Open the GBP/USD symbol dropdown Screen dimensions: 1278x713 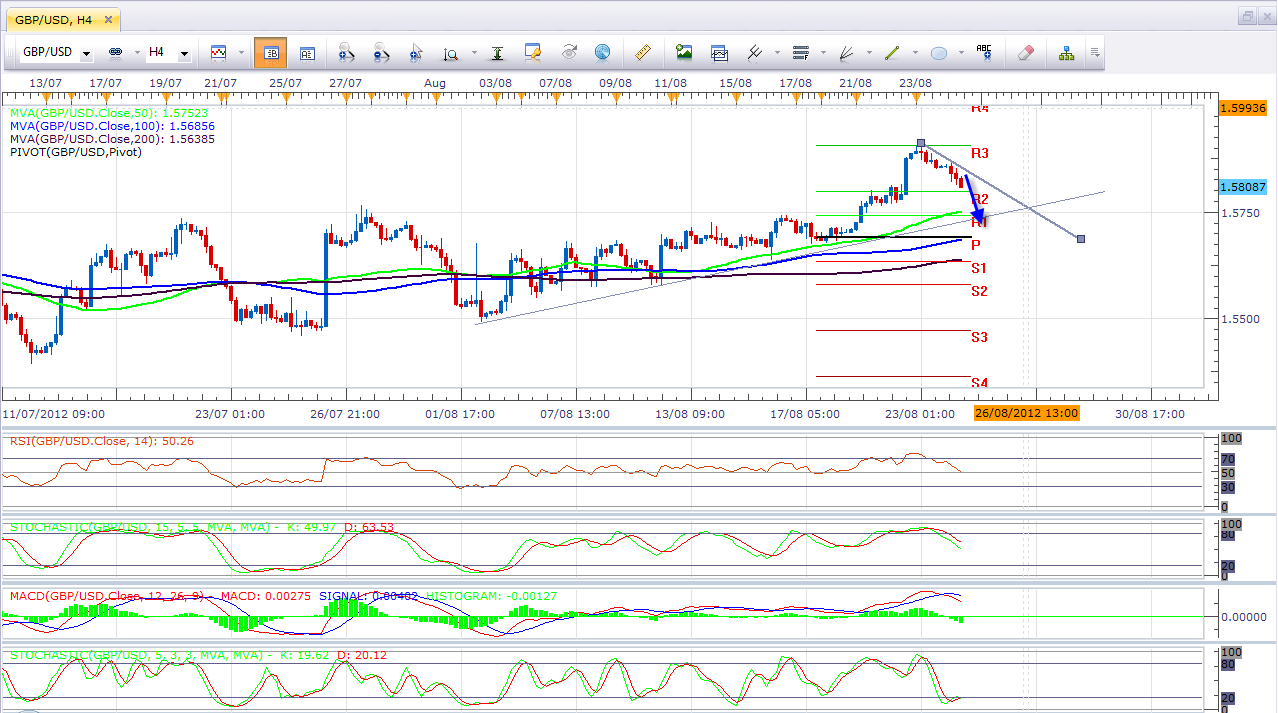coord(87,53)
